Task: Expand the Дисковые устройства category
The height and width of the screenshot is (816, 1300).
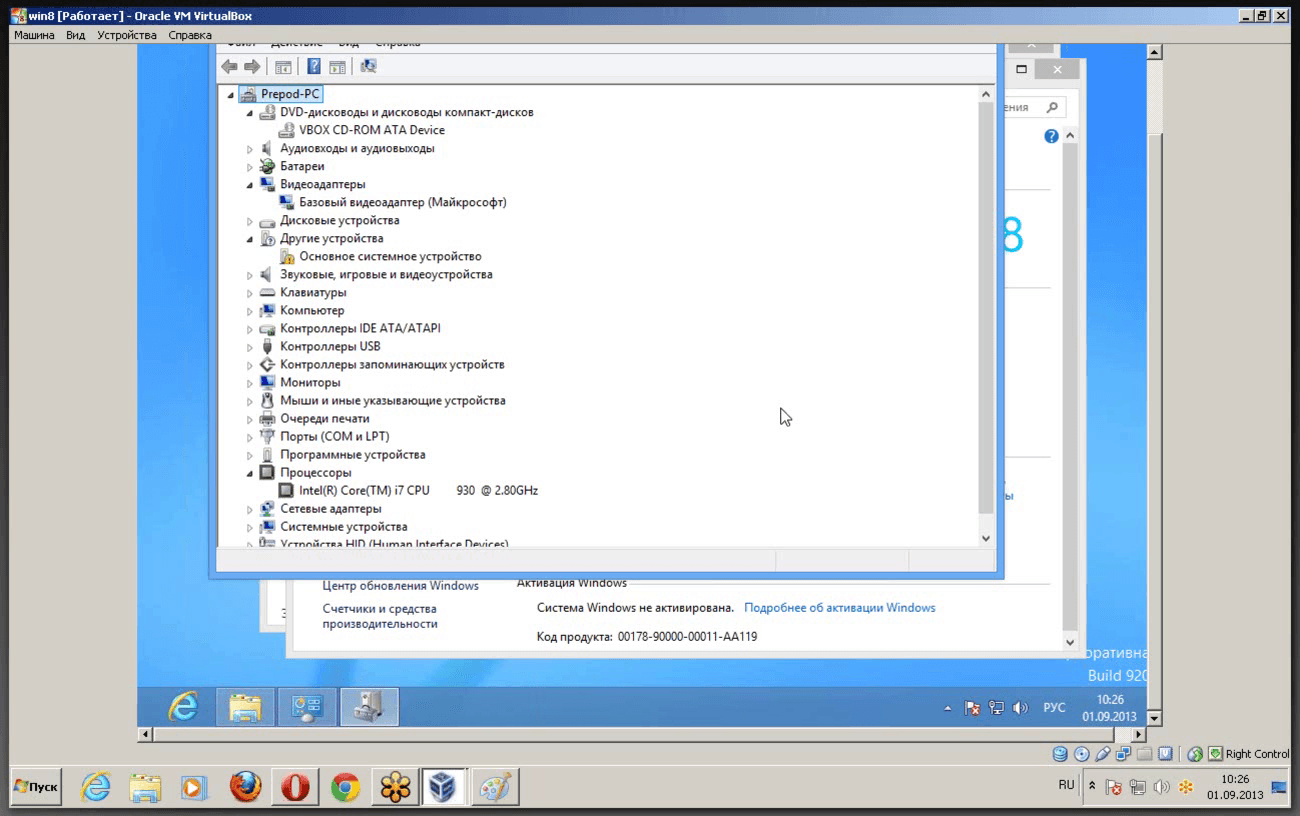Action: (x=250, y=221)
